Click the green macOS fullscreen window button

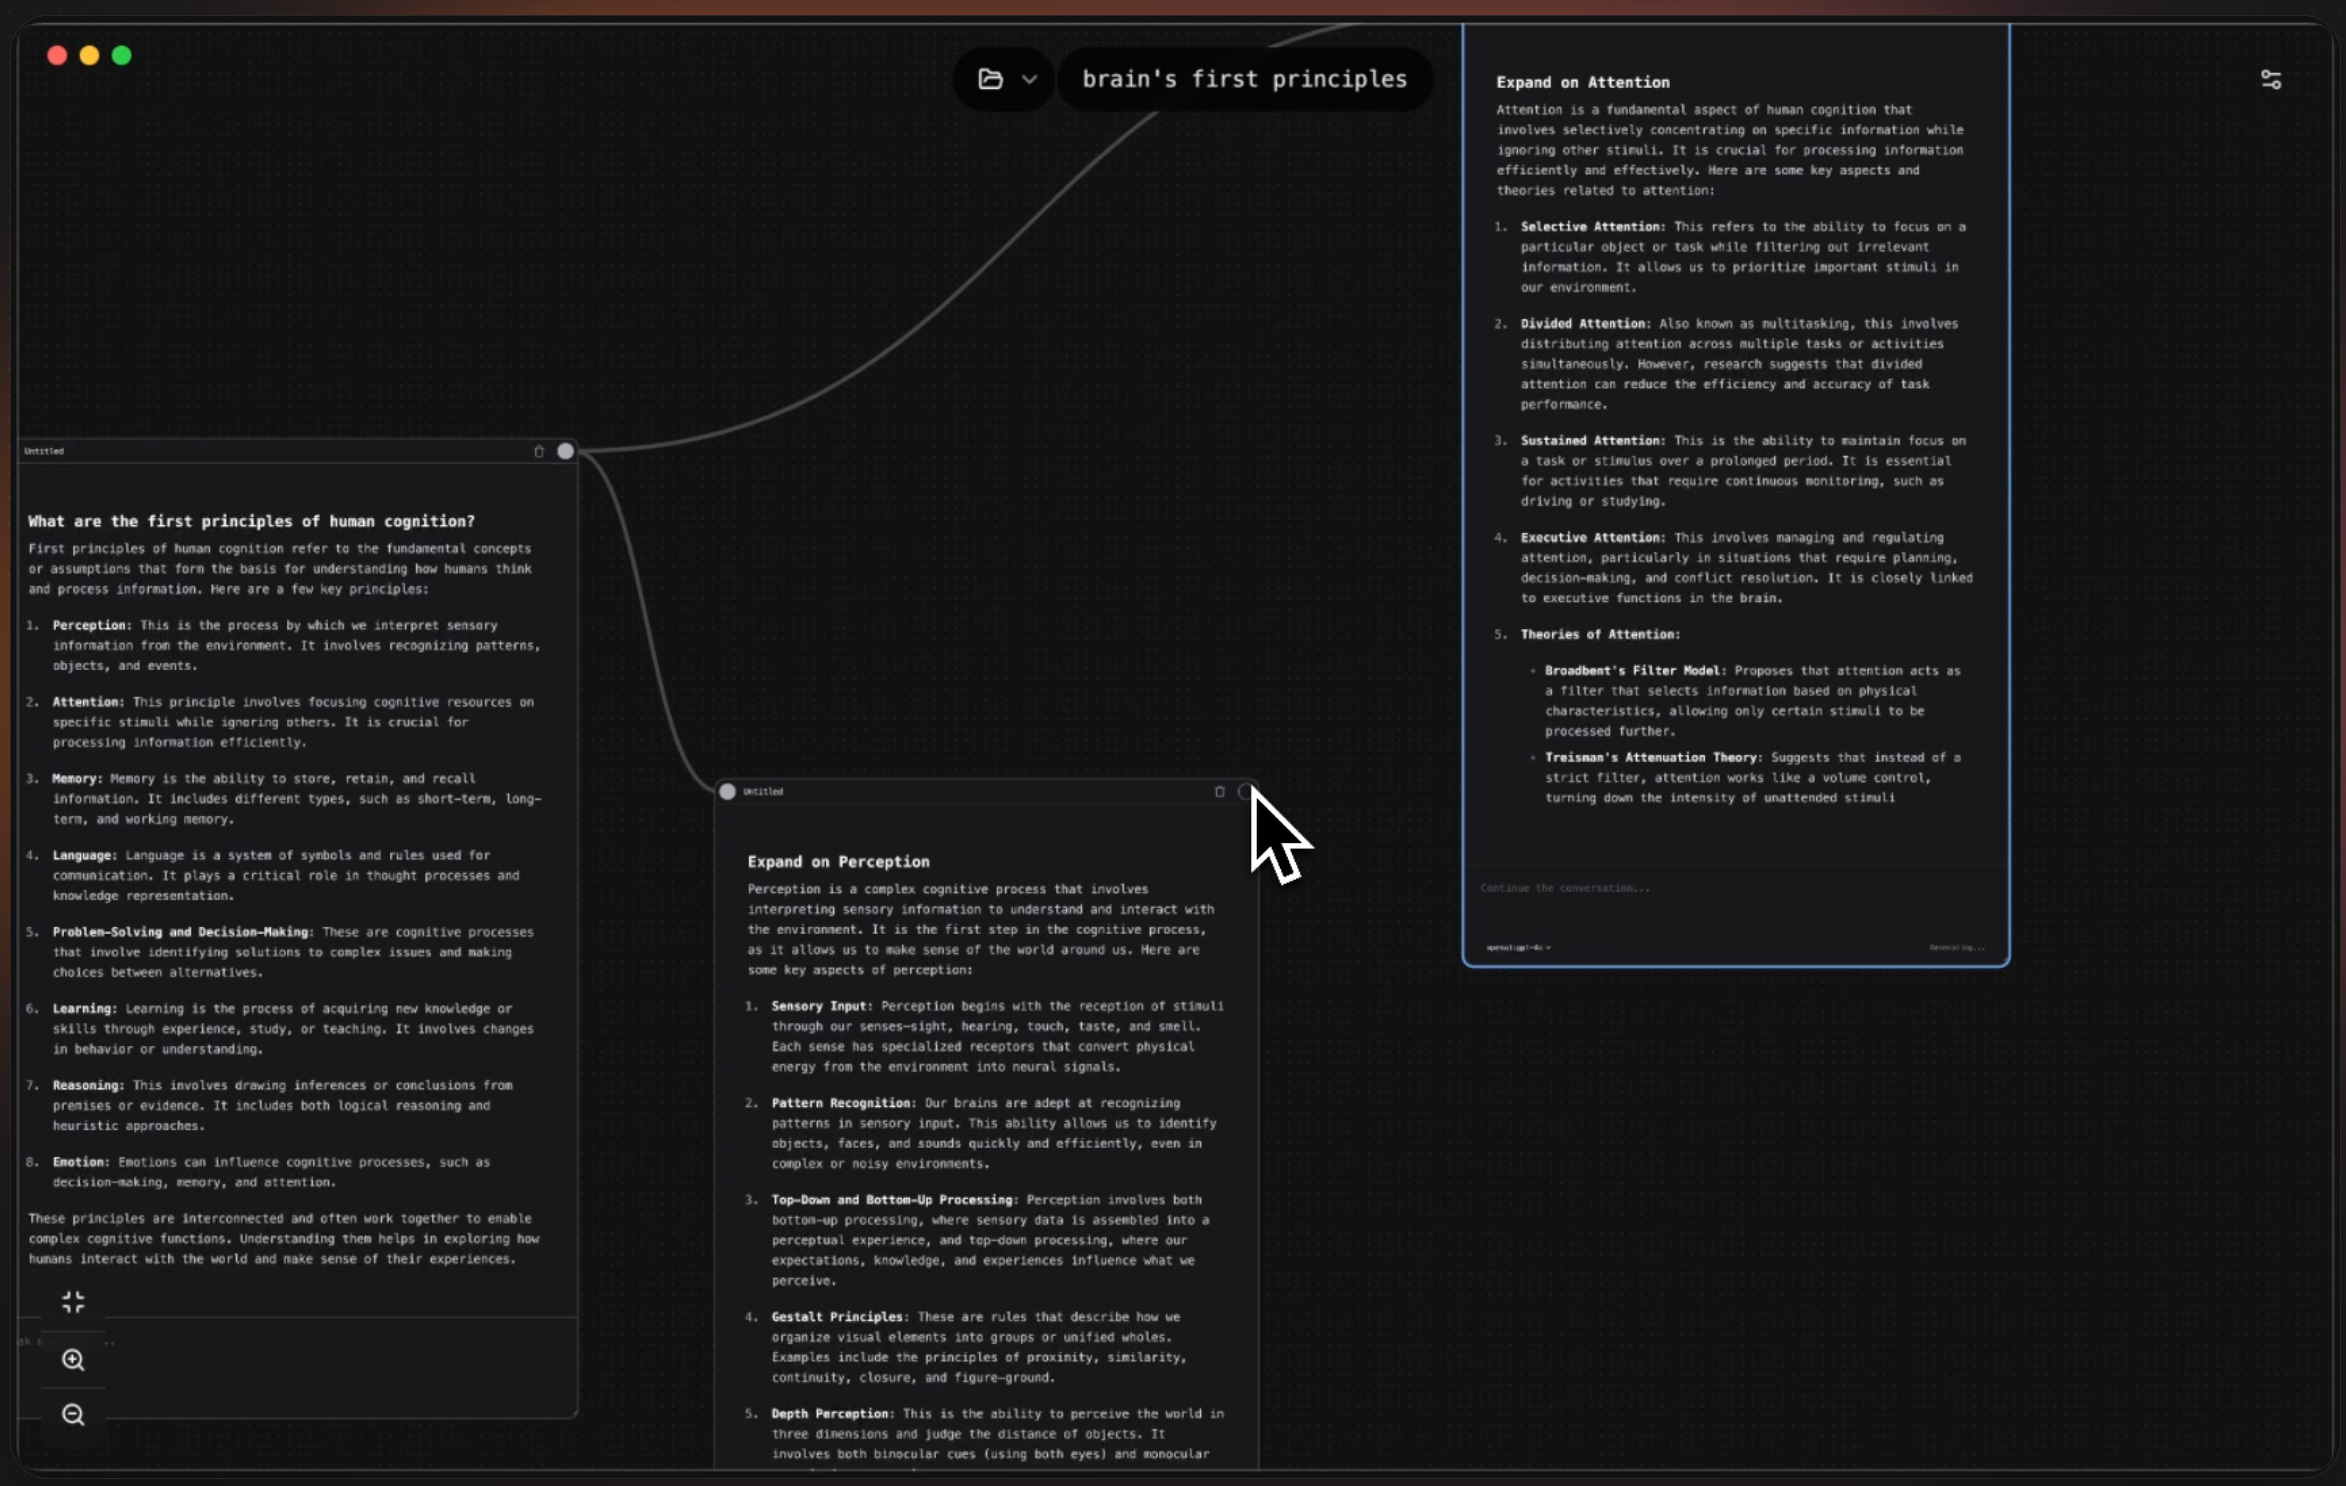(x=122, y=55)
